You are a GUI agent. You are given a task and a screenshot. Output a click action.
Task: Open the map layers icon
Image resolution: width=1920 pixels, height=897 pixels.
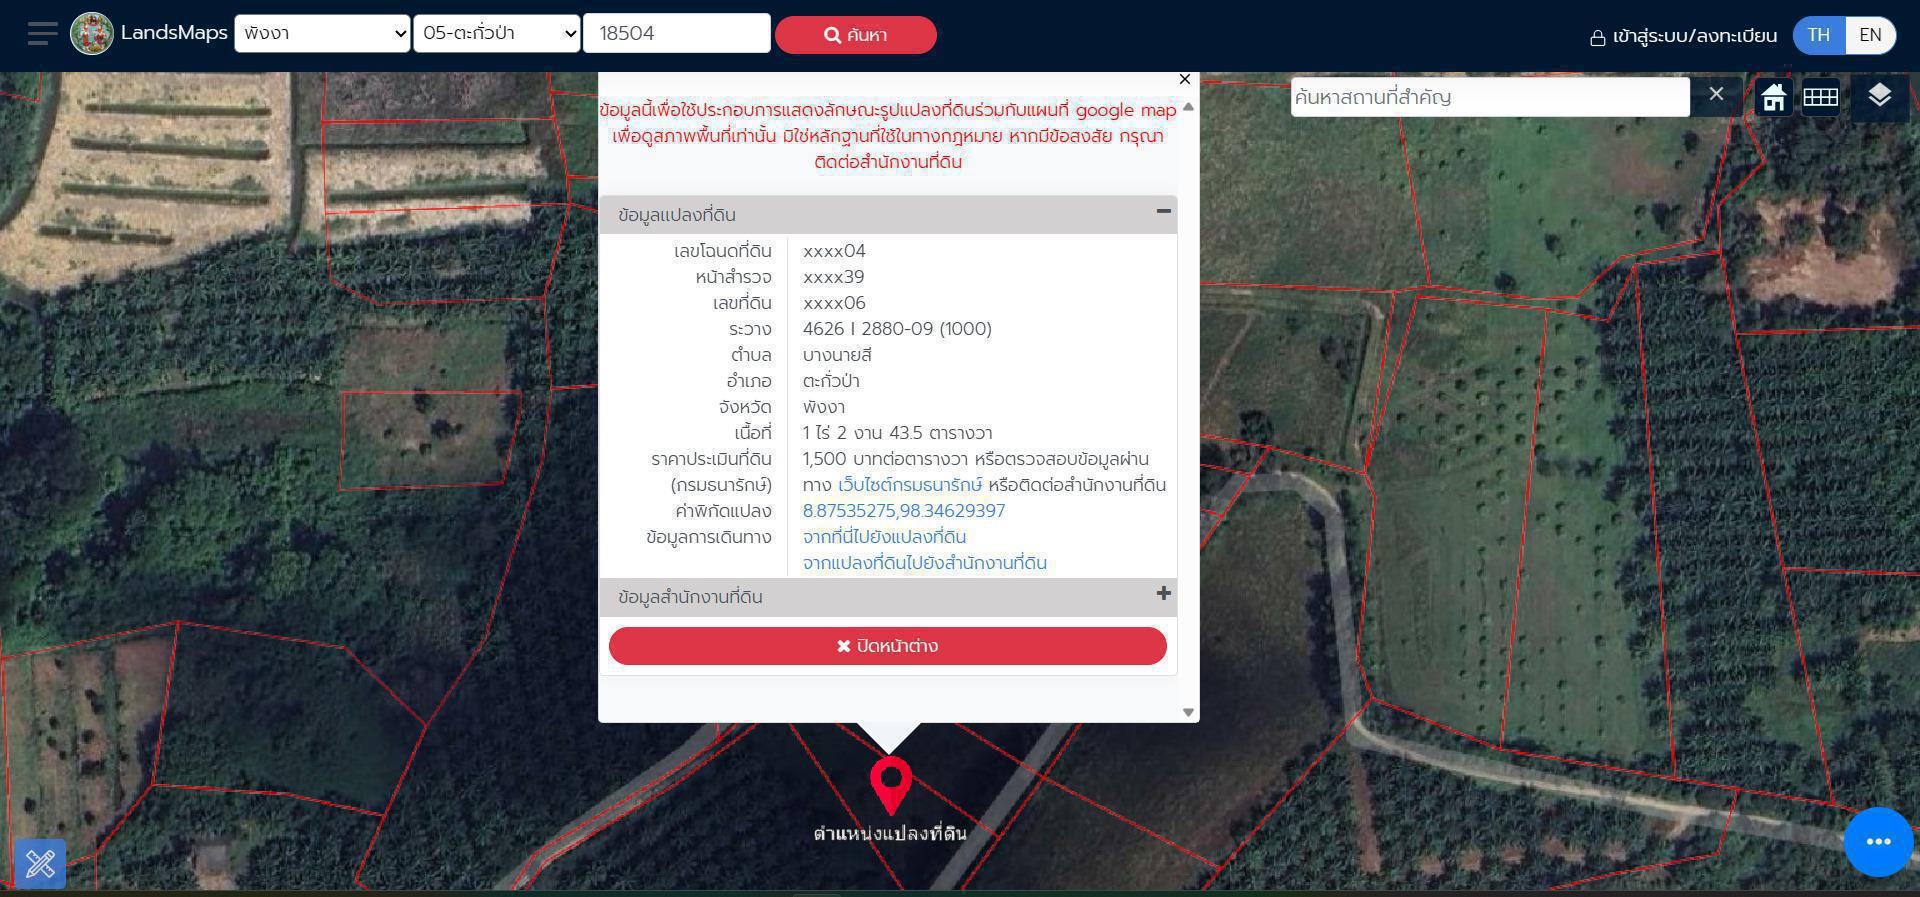(1879, 96)
